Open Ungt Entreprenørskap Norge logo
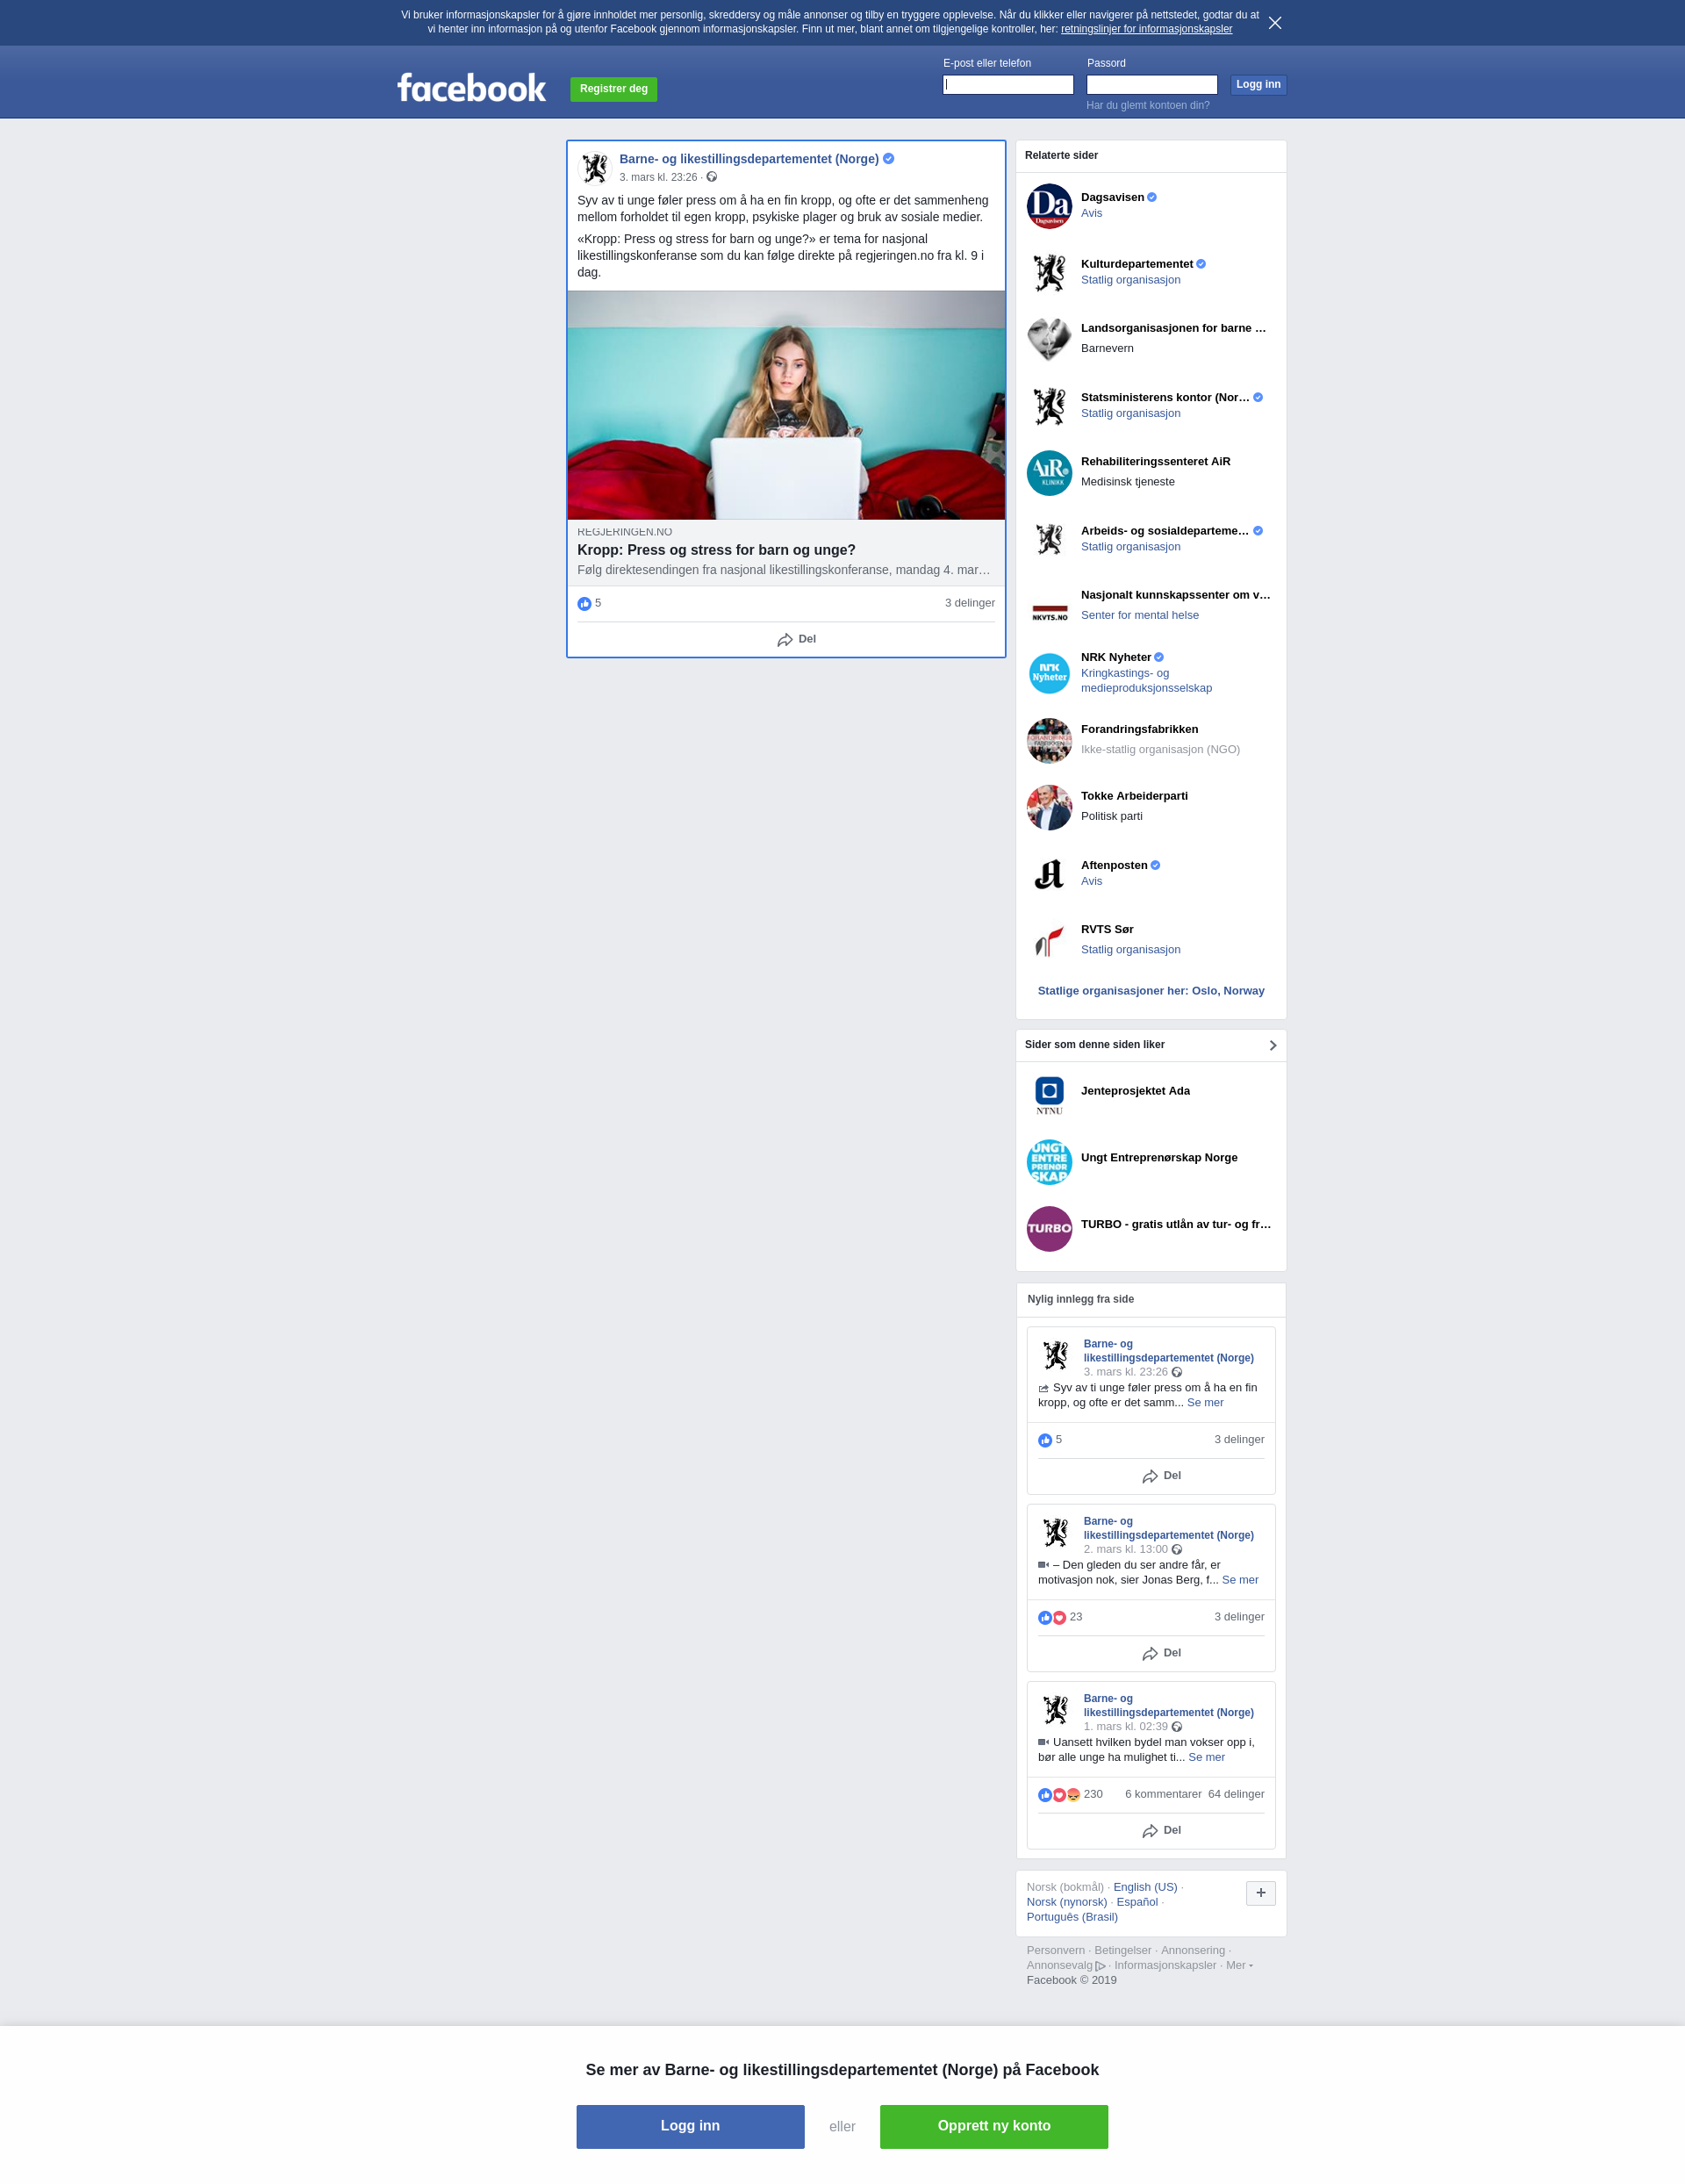 tap(1049, 1162)
